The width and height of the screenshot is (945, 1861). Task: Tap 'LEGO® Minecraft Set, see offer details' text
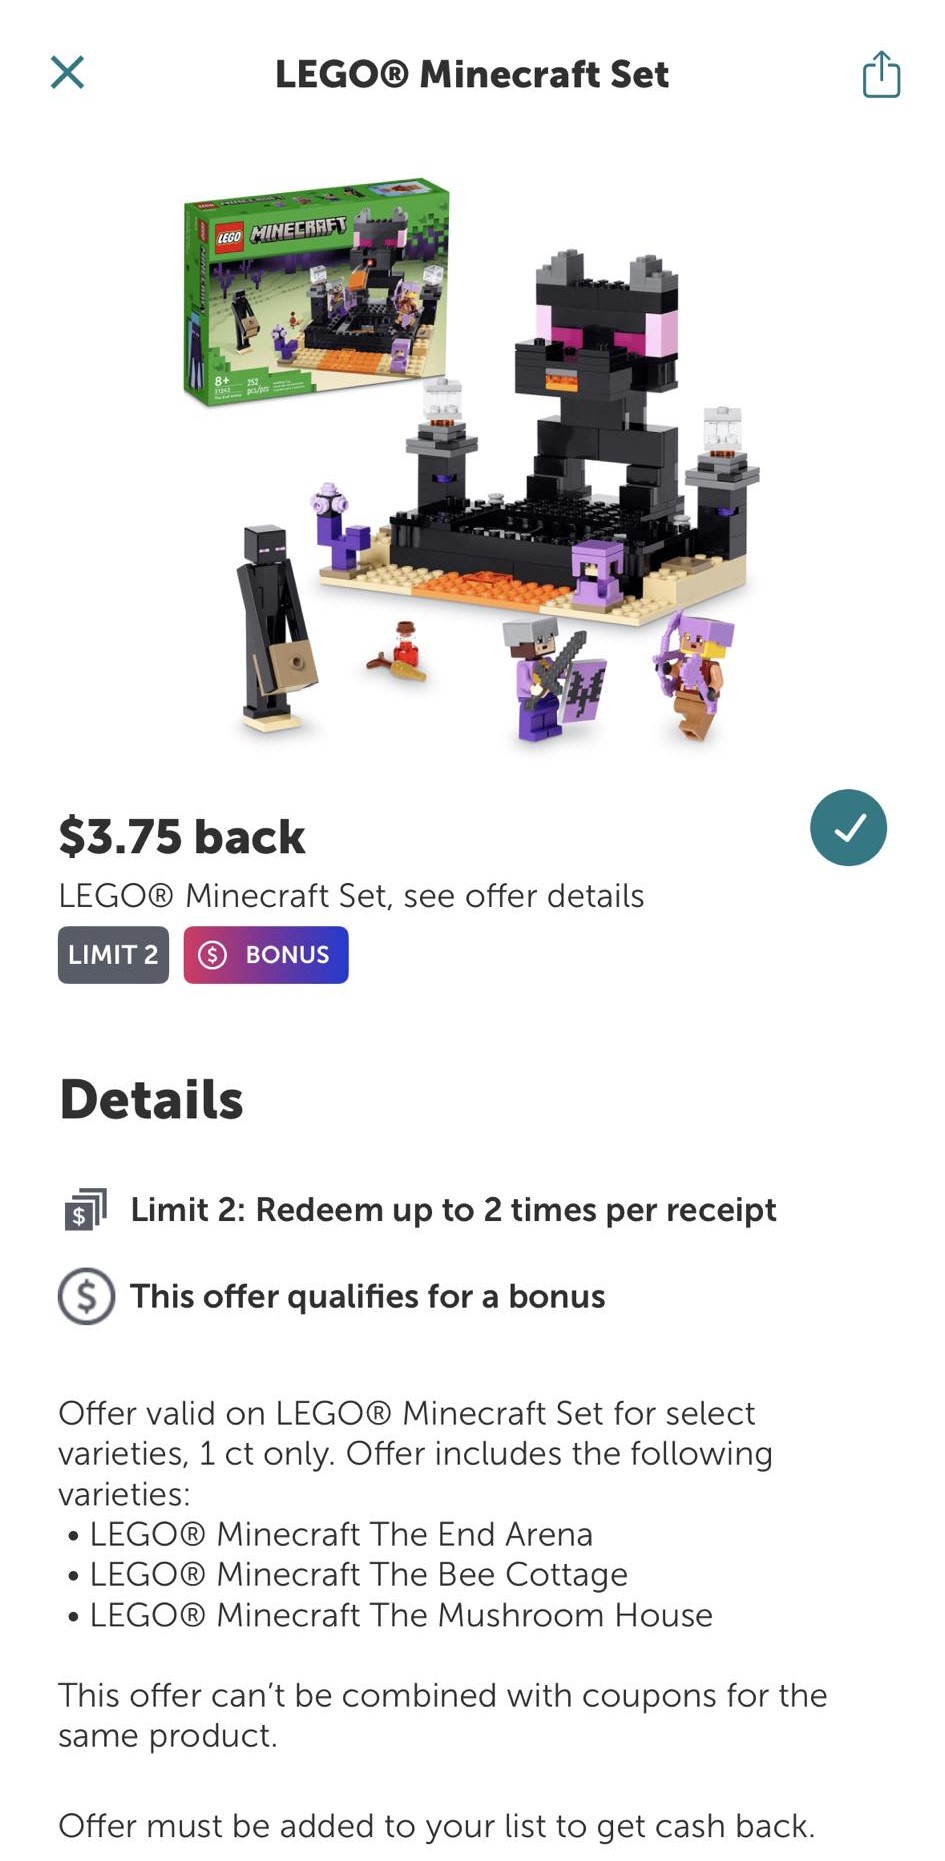pos(351,896)
